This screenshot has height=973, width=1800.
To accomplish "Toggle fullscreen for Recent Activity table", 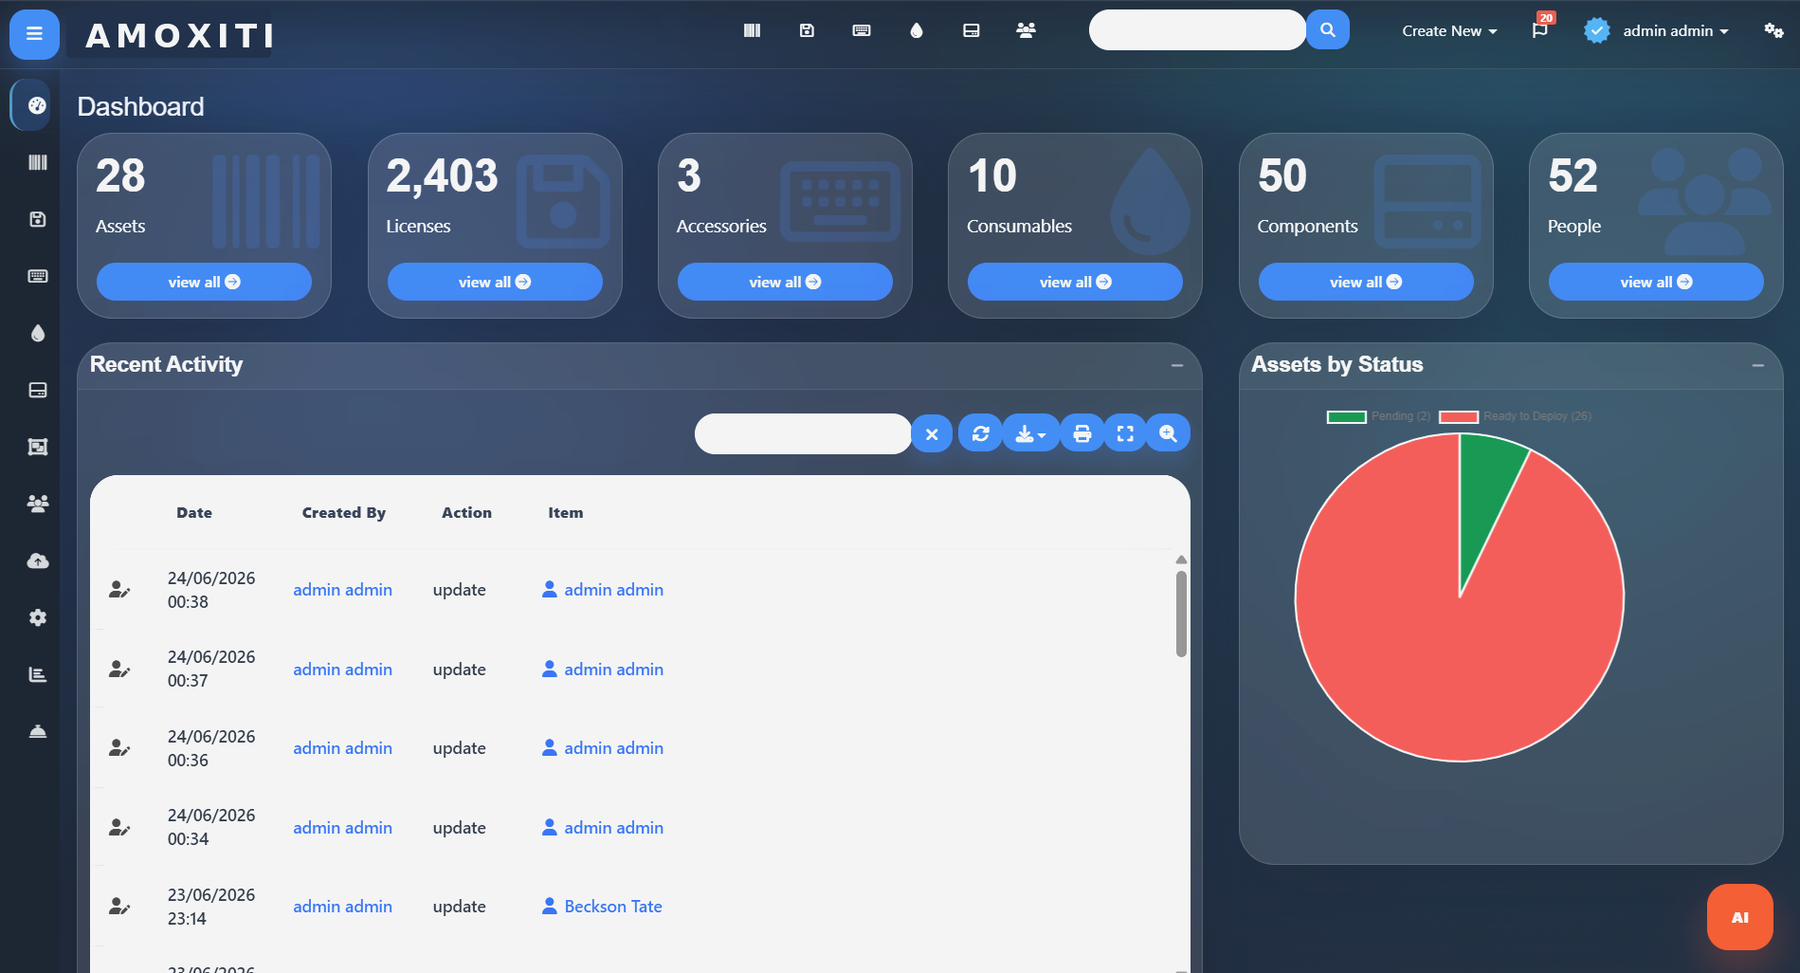I will 1125,434.
